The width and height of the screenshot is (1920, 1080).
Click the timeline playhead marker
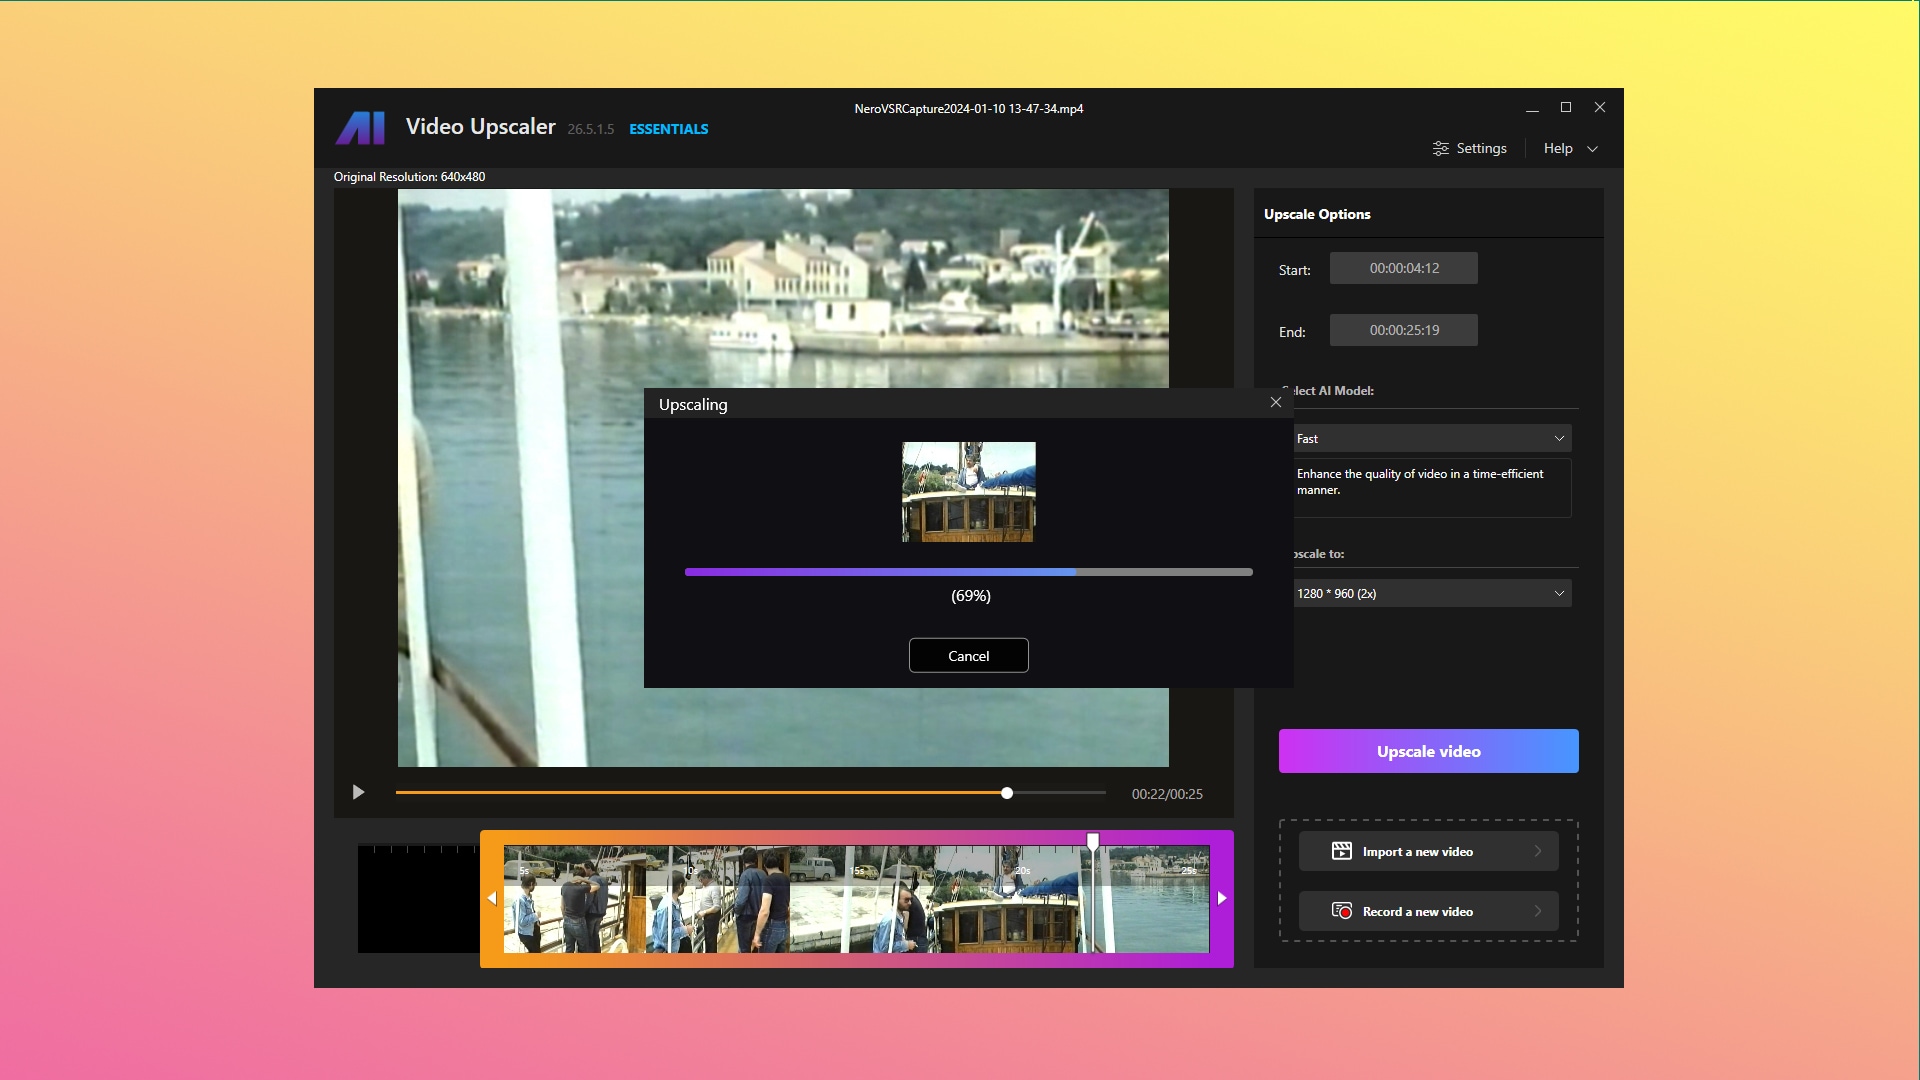1093,842
